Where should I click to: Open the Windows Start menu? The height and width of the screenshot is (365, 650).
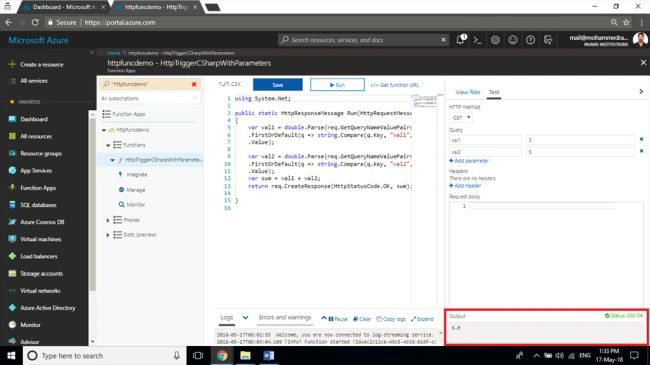click(11, 356)
